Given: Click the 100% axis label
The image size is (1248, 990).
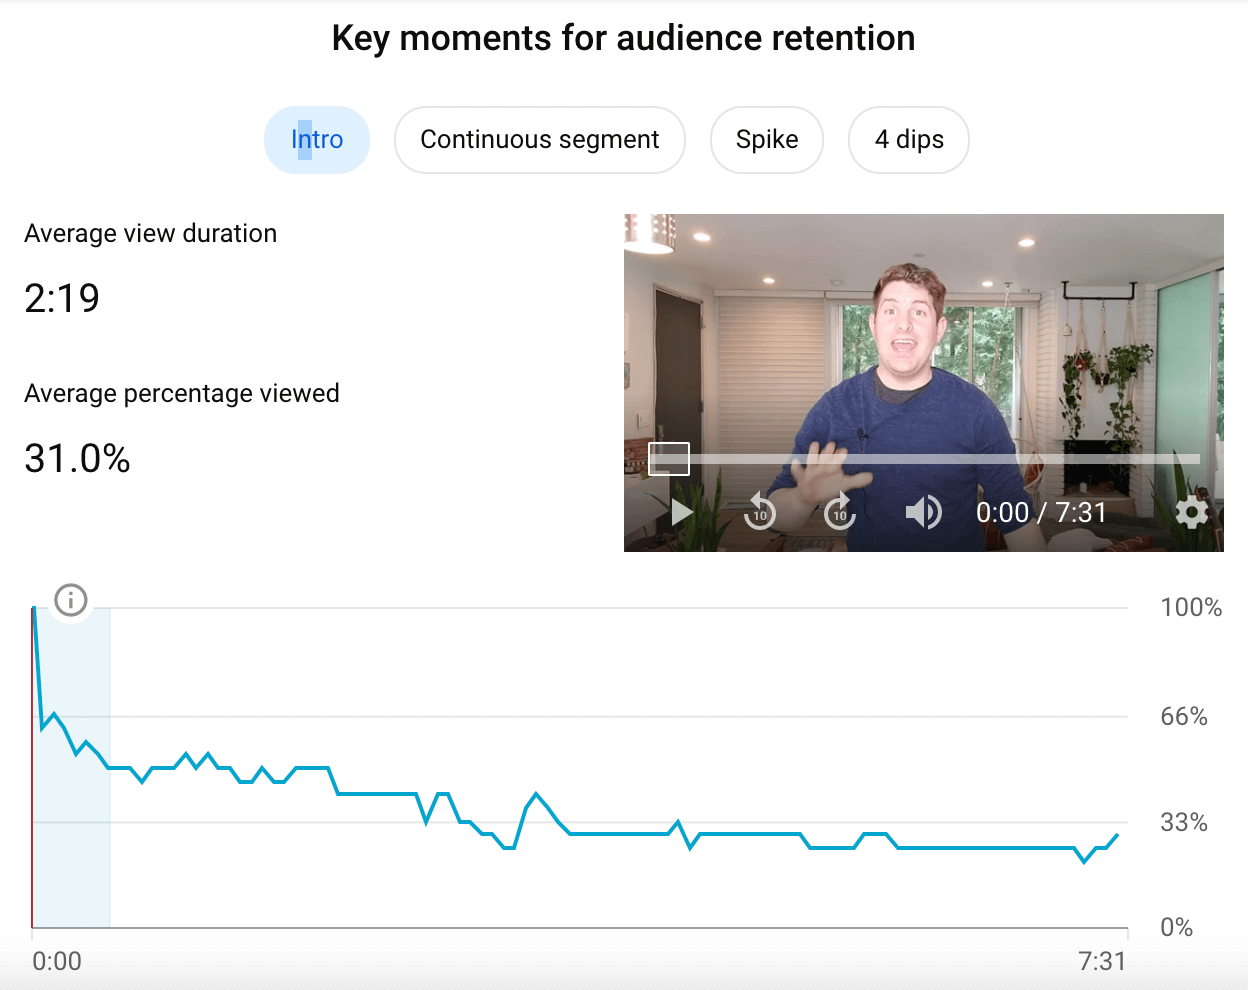Looking at the screenshot, I should (1191, 608).
